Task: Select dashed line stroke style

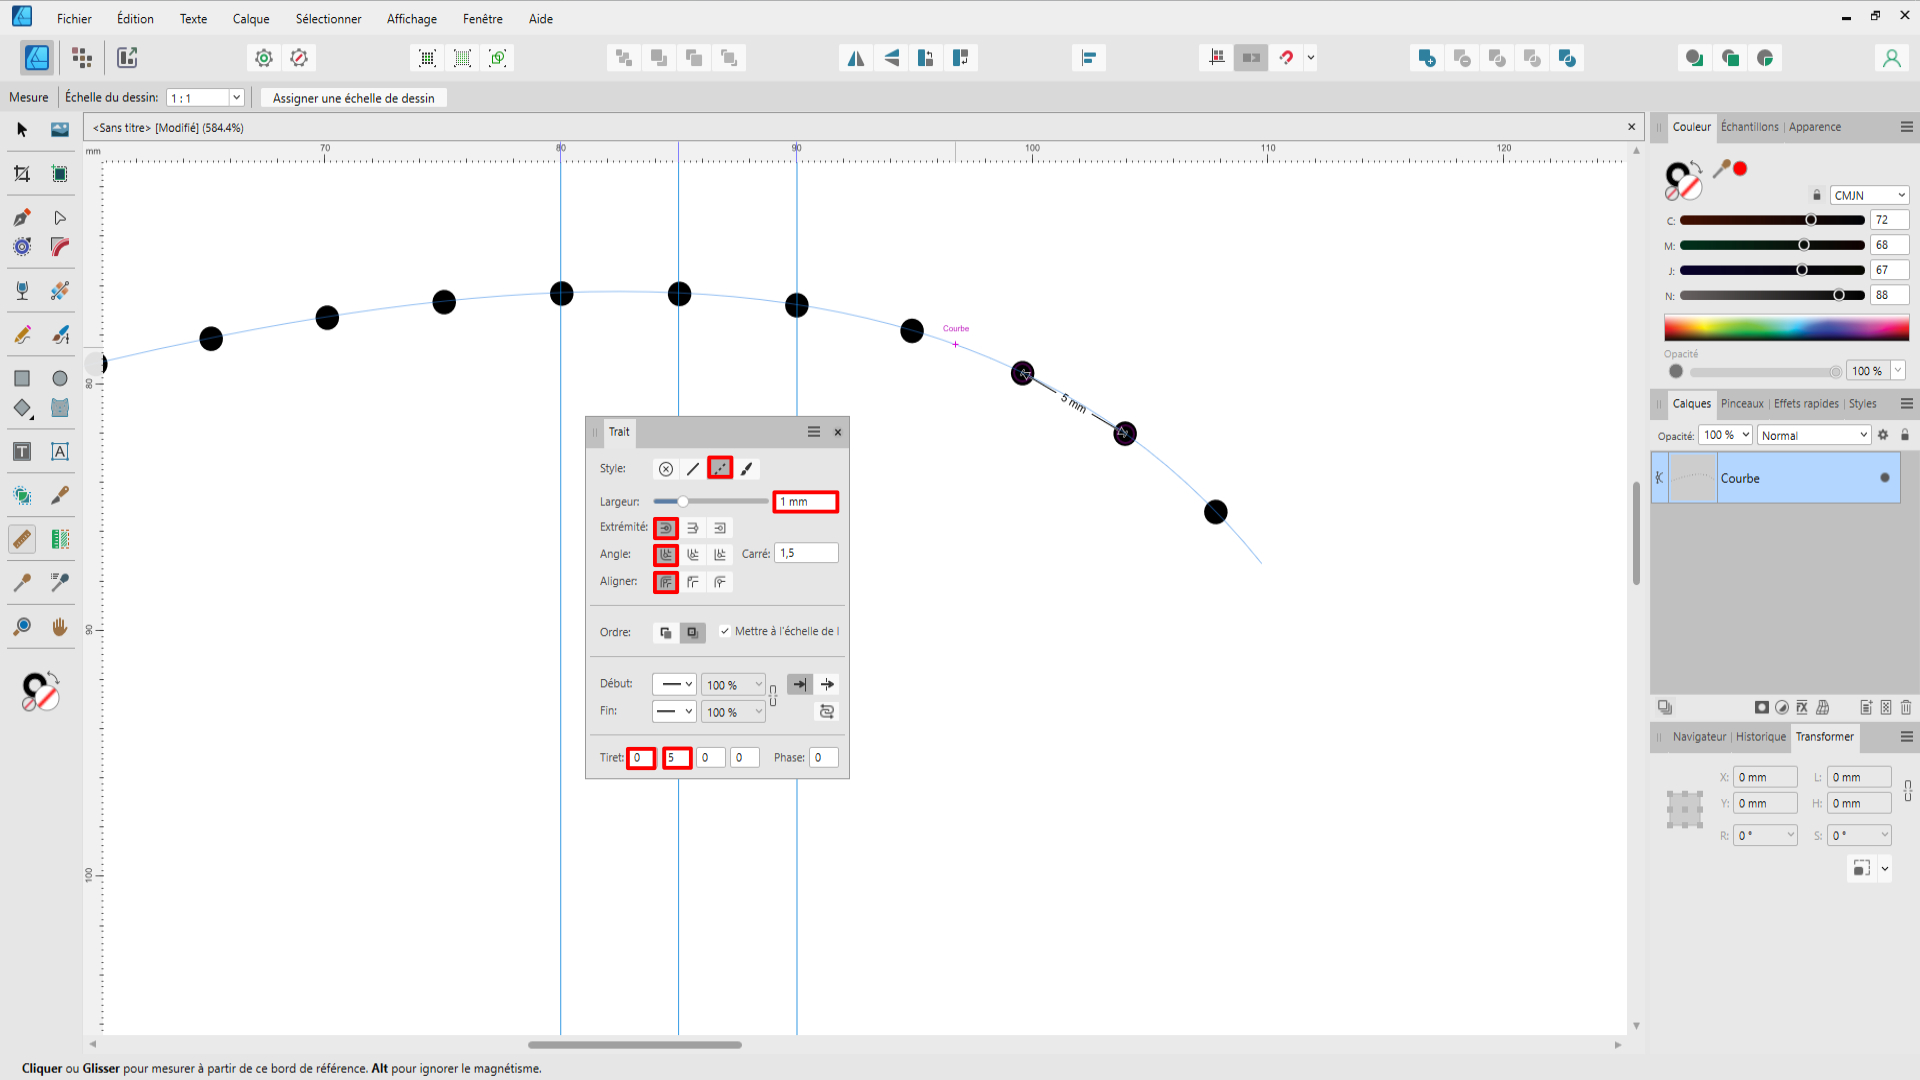Action: [720, 468]
